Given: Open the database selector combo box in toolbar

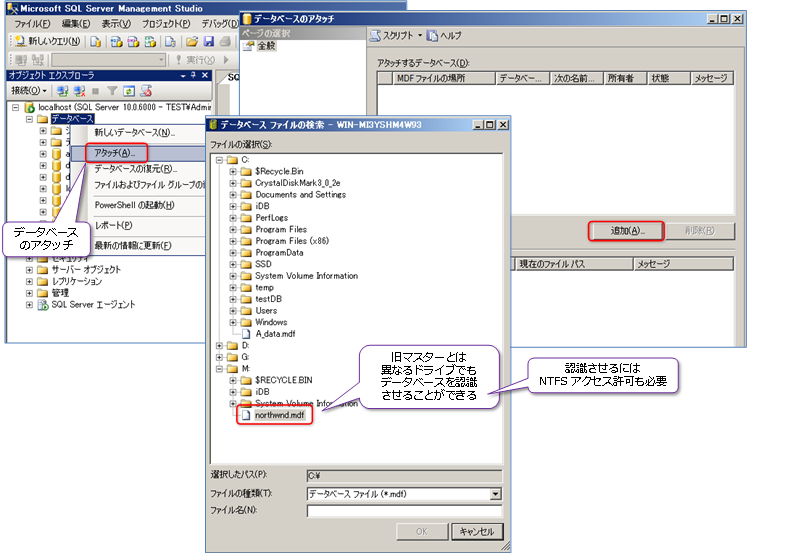Looking at the screenshot, I should (109, 60).
